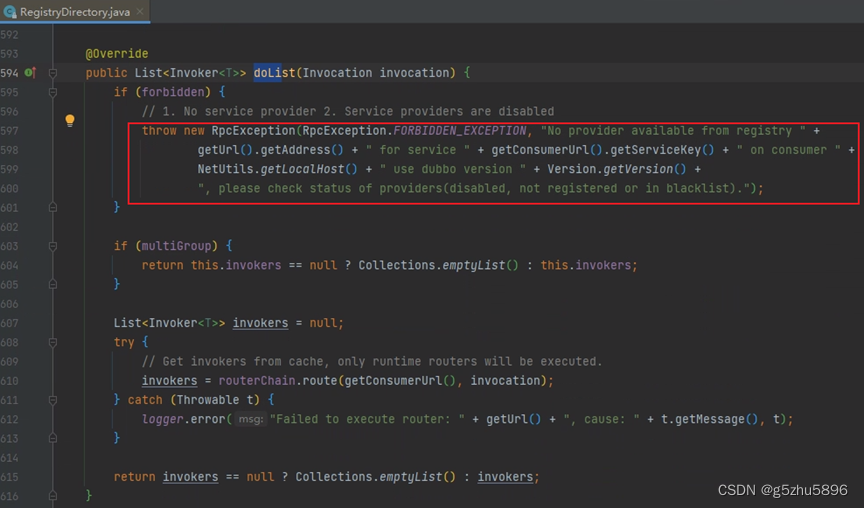The height and width of the screenshot is (508, 864).
Task: Click the fold end marker at line 601
Action: 53,207
